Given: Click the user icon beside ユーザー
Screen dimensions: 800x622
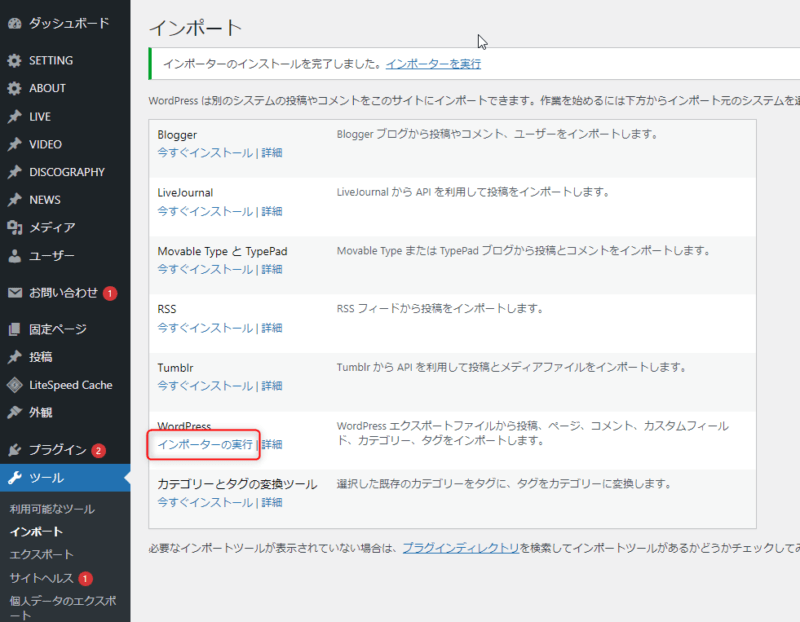Looking at the screenshot, I should [14, 256].
